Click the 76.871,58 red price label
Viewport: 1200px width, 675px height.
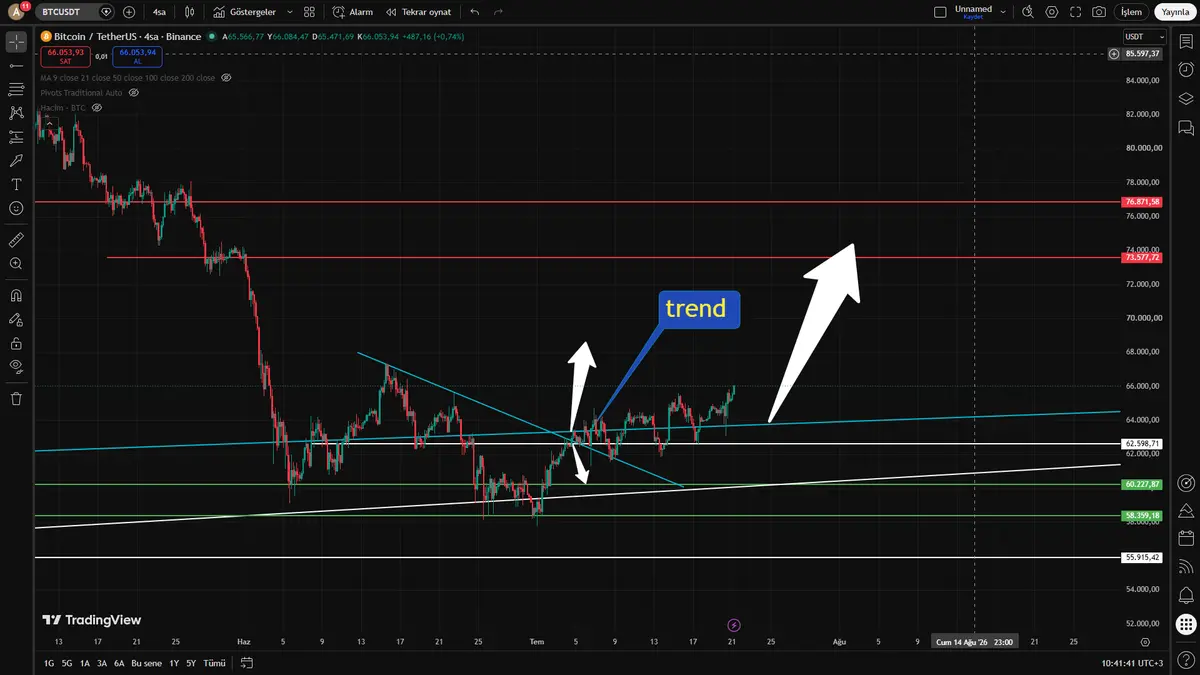pyautogui.click(x=1142, y=201)
